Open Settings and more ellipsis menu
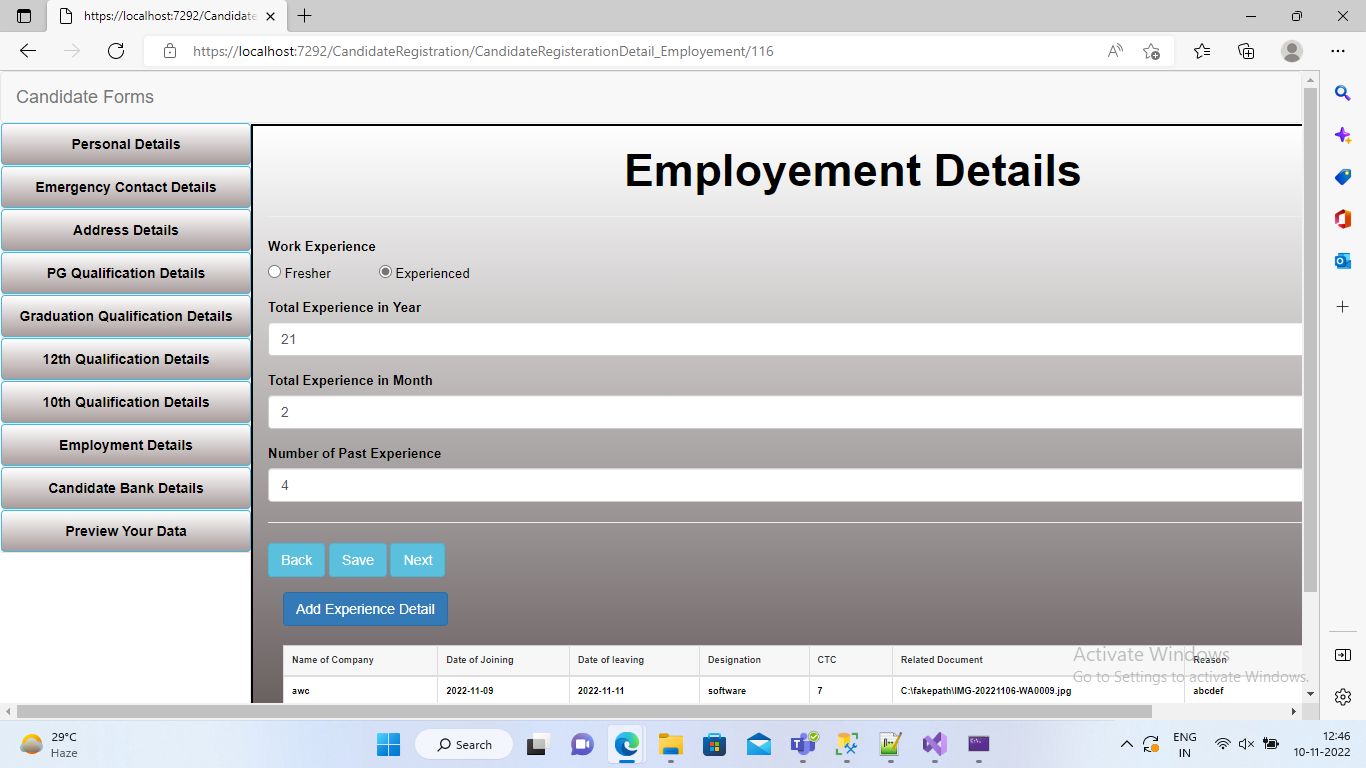The height and width of the screenshot is (768, 1366). pyautogui.click(x=1338, y=51)
